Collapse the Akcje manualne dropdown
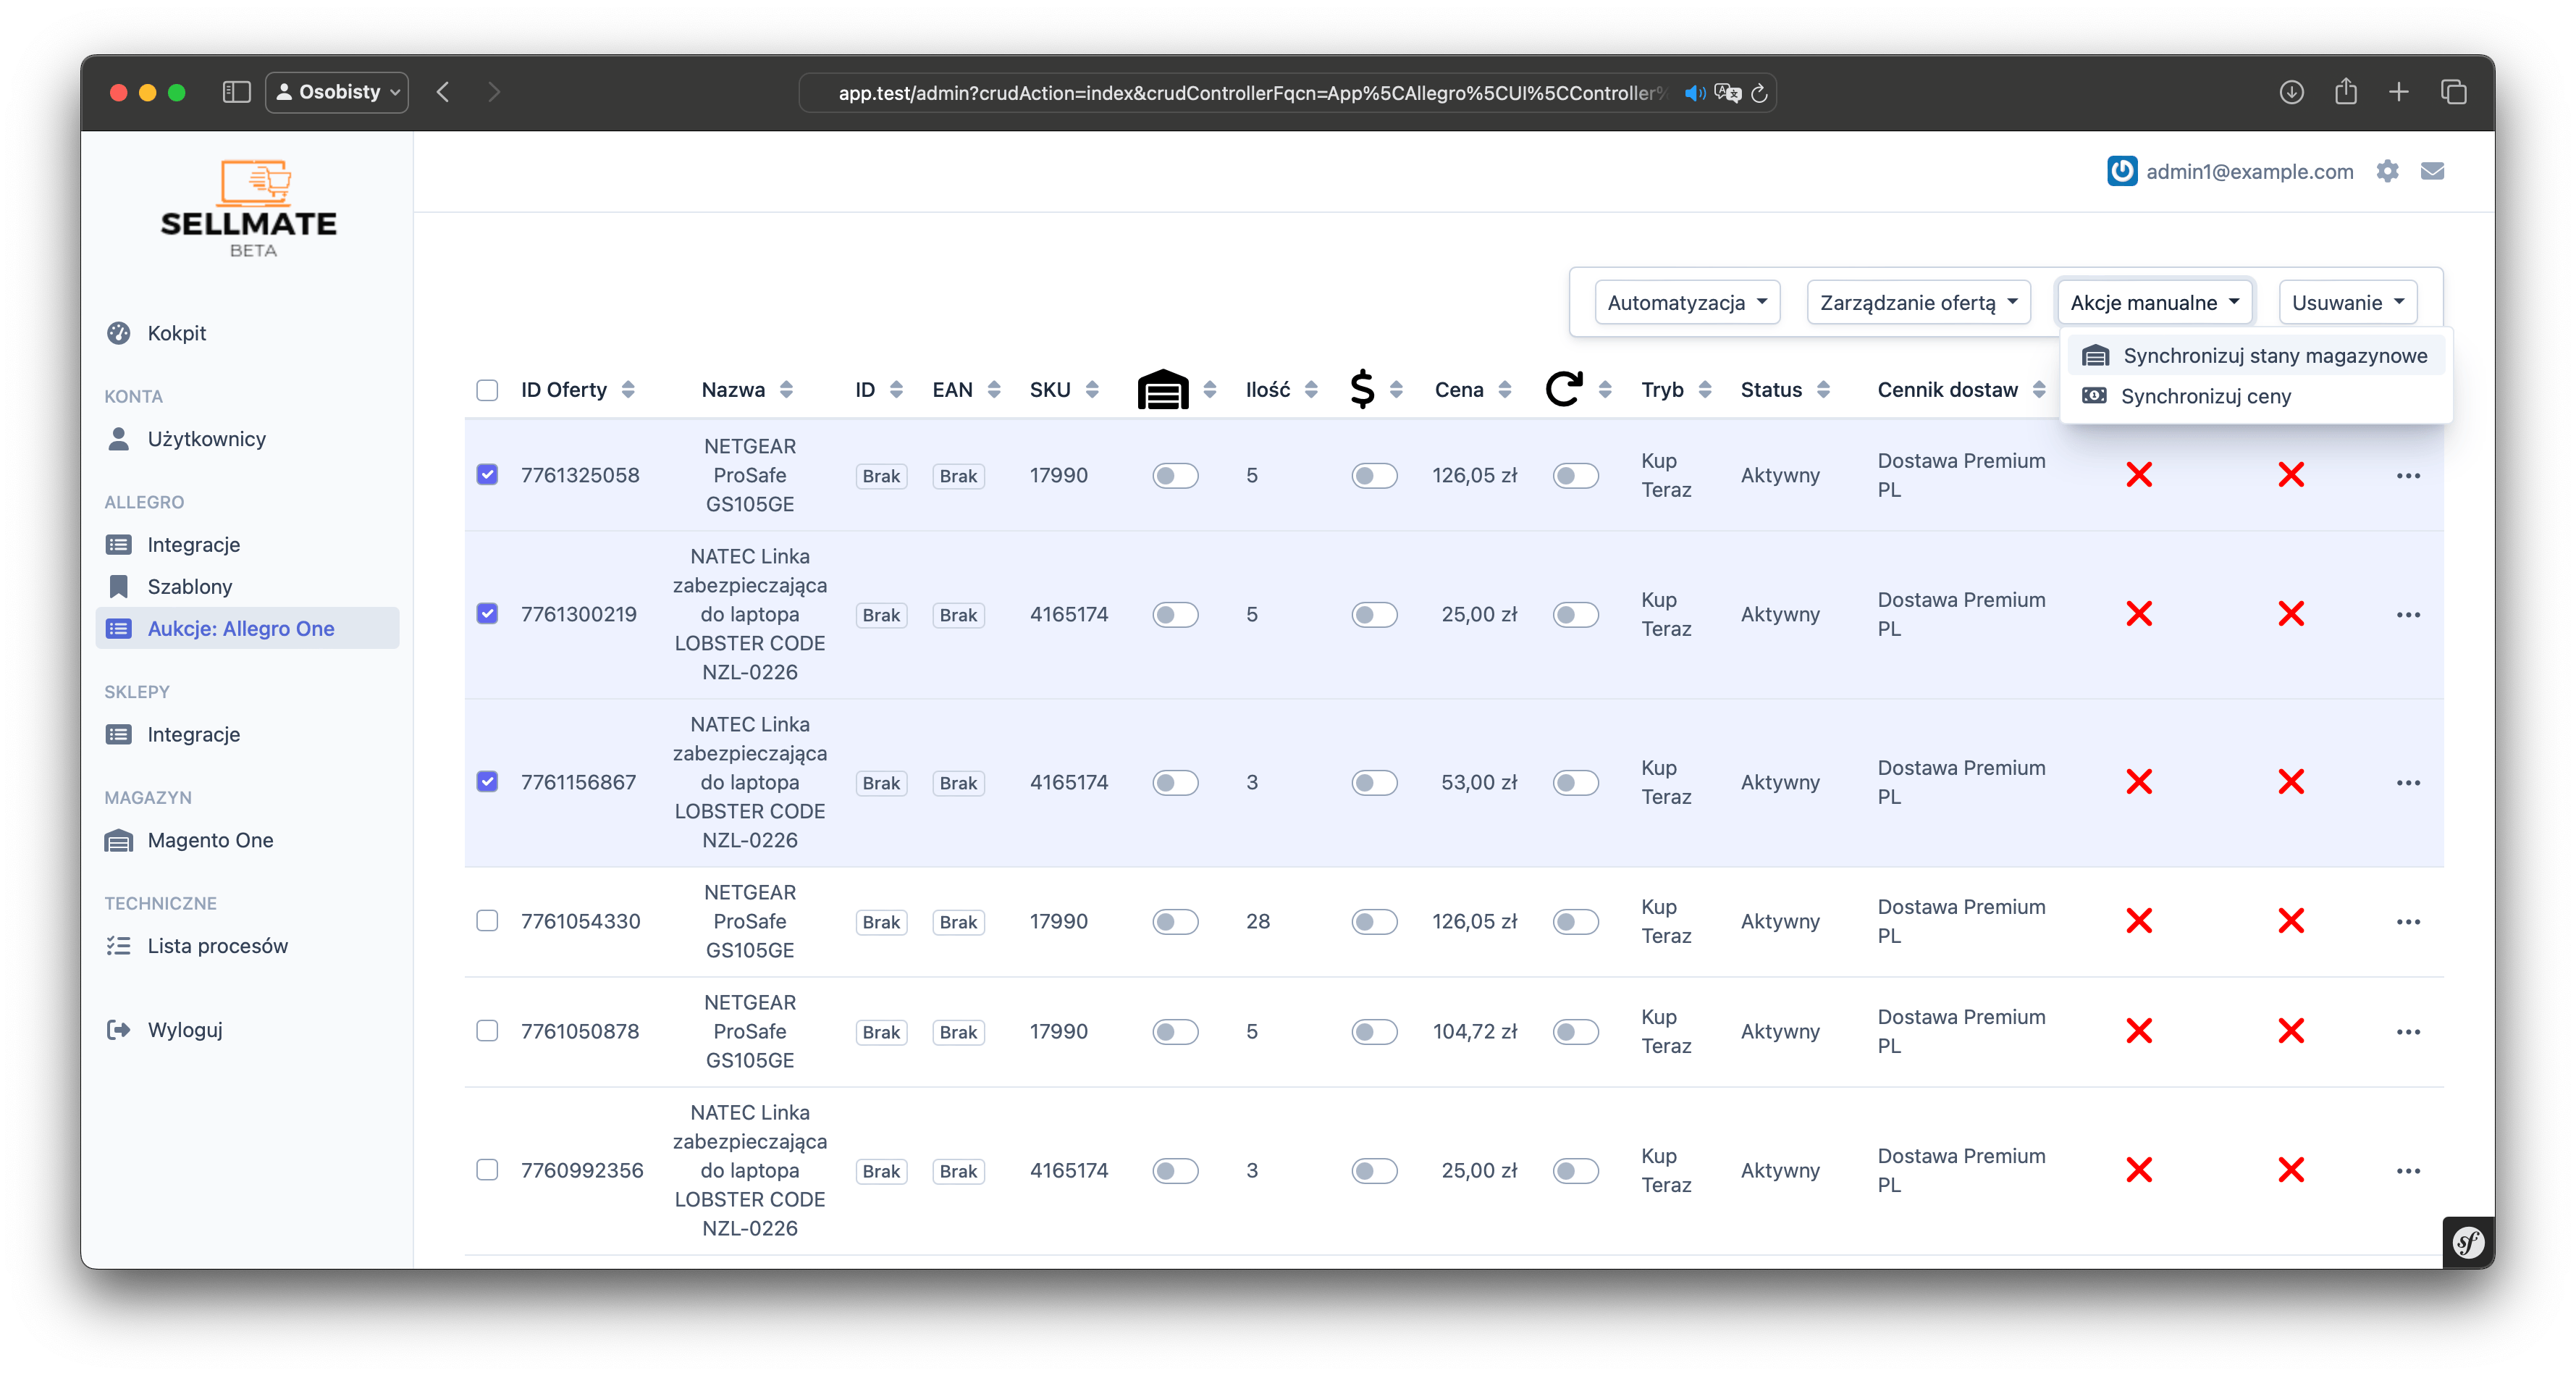 pyautogui.click(x=2154, y=302)
